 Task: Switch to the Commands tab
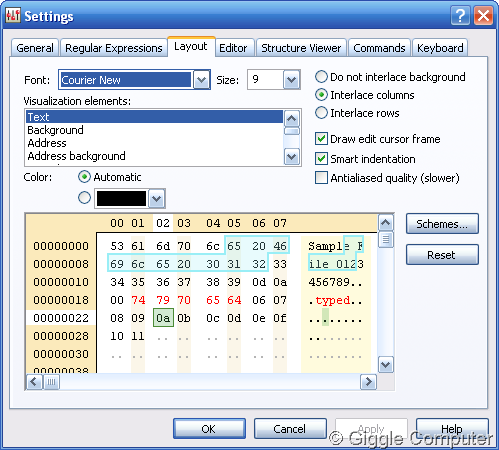click(x=379, y=48)
